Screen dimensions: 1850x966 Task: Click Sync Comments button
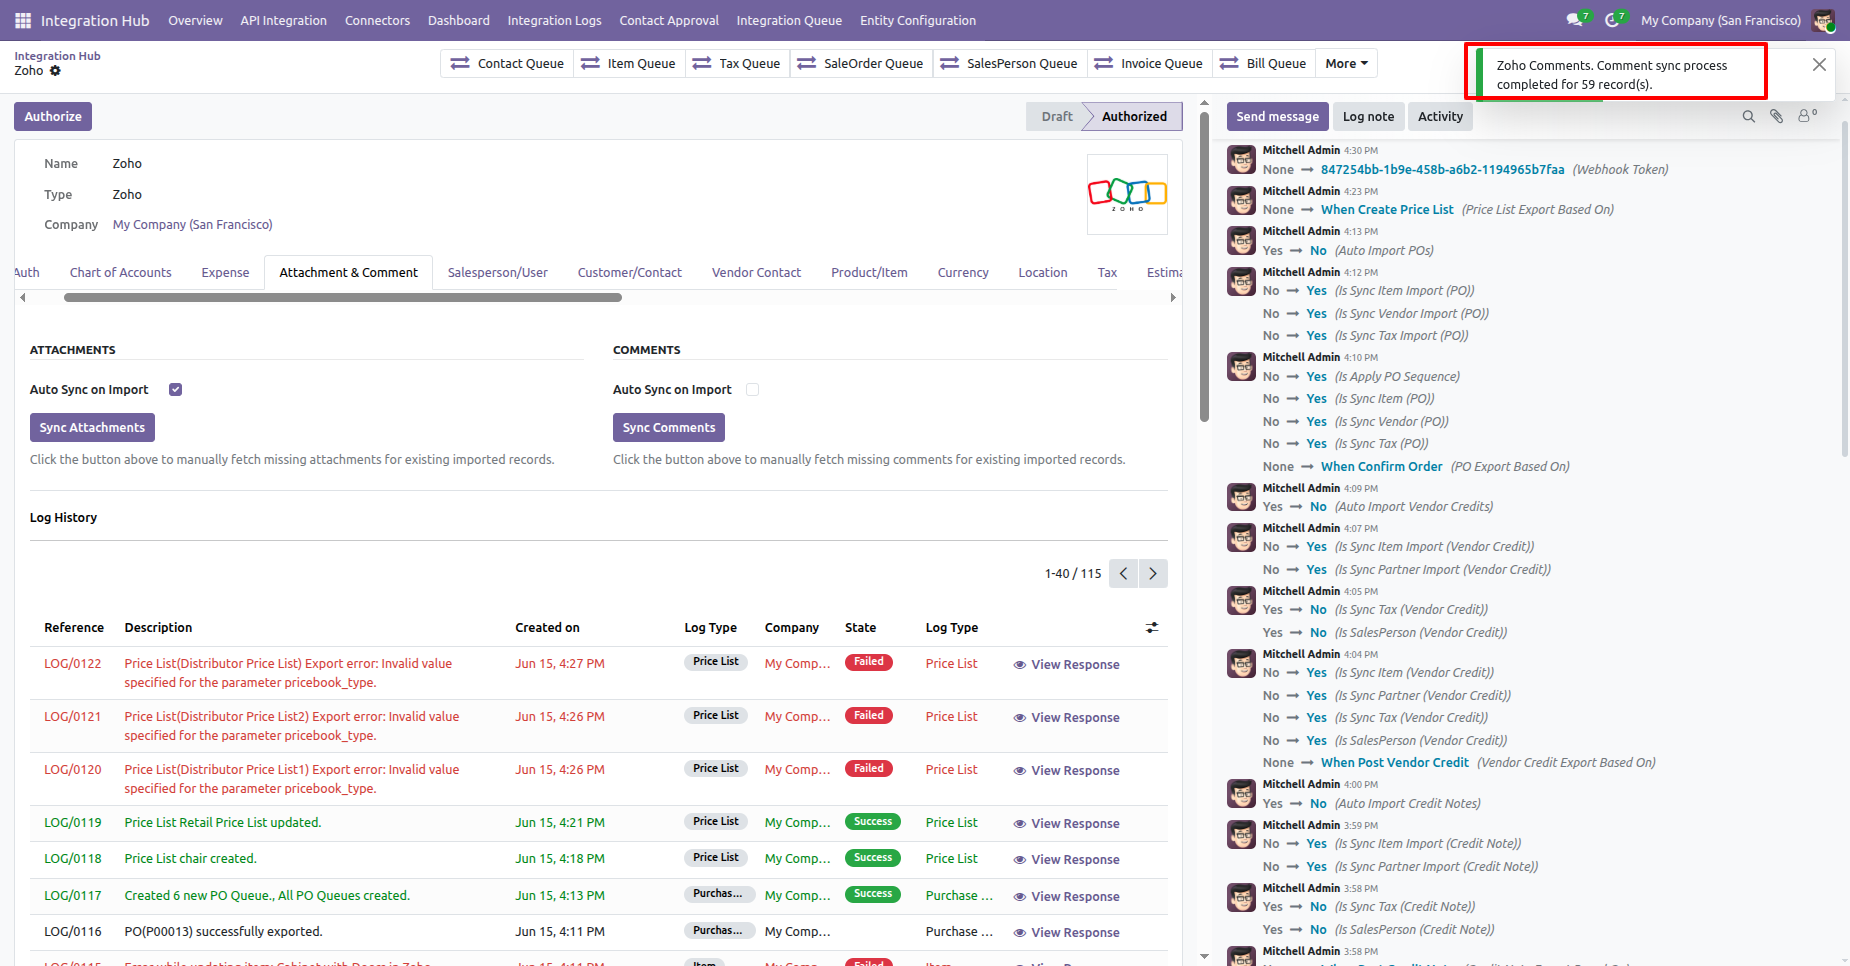coord(669,427)
